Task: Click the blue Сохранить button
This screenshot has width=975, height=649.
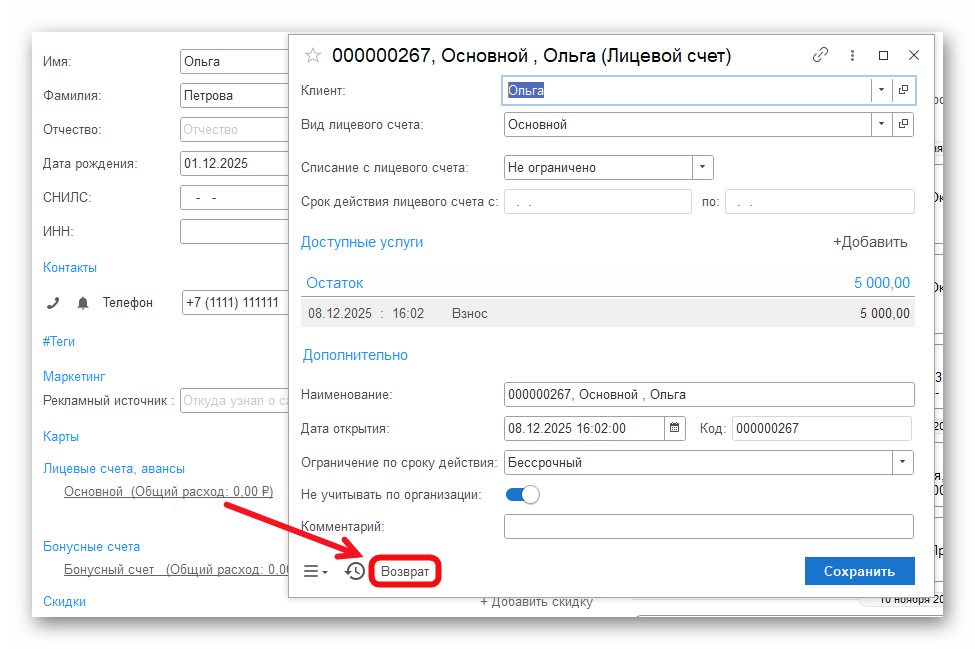Action: [x=859, y=571]
